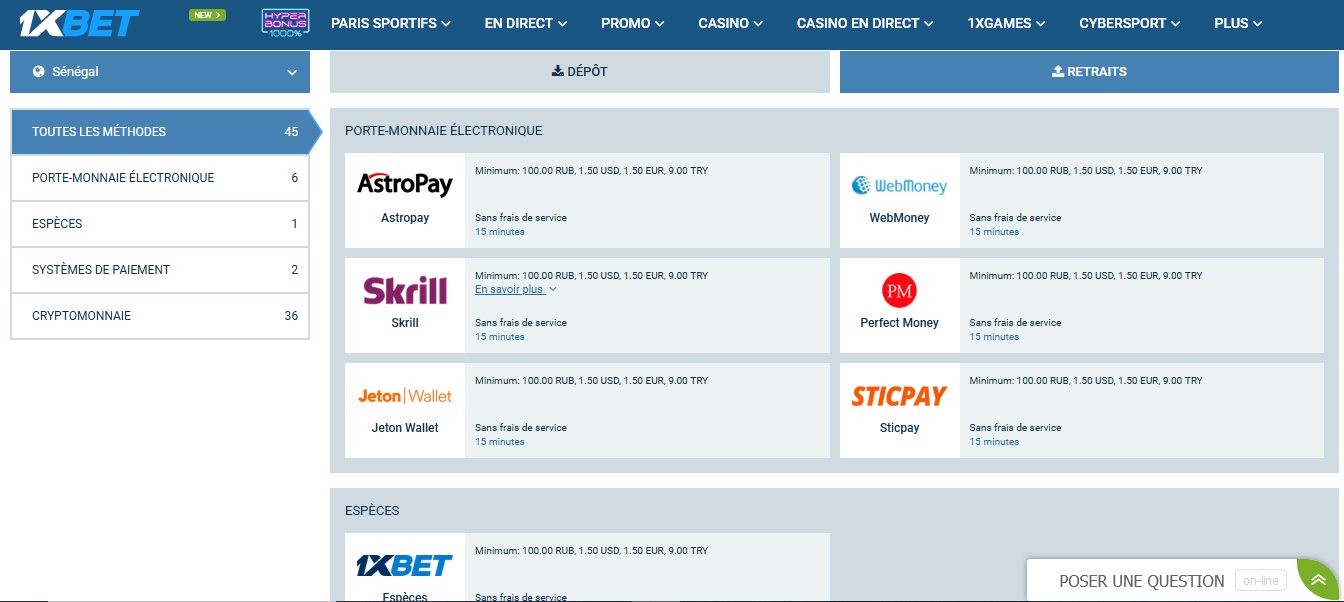Select Systèmes de paiement filter
The height and width of the screenshot is (602, 1344).
(x=160, y=270)
